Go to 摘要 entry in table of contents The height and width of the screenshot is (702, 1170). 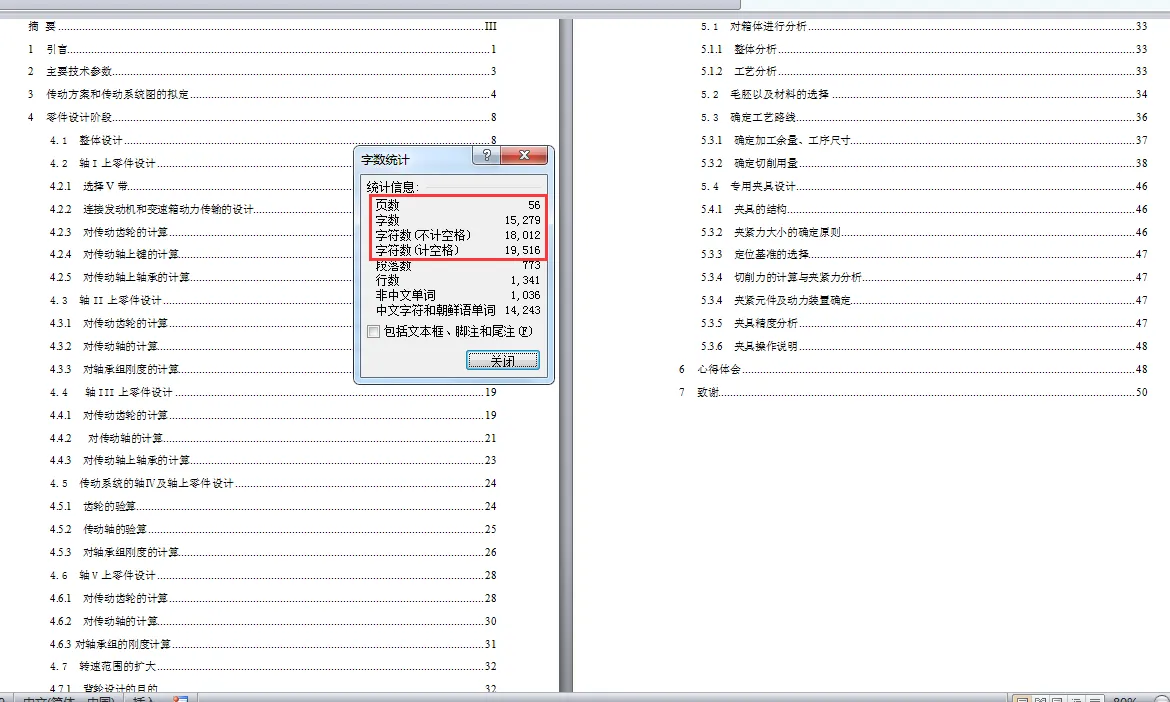coord(262,26)
